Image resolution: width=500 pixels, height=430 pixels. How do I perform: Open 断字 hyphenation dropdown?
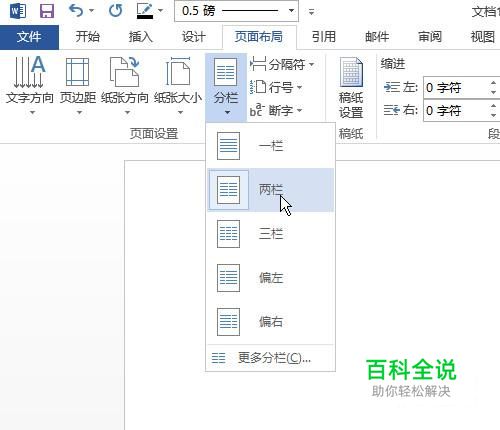(276, 110)
